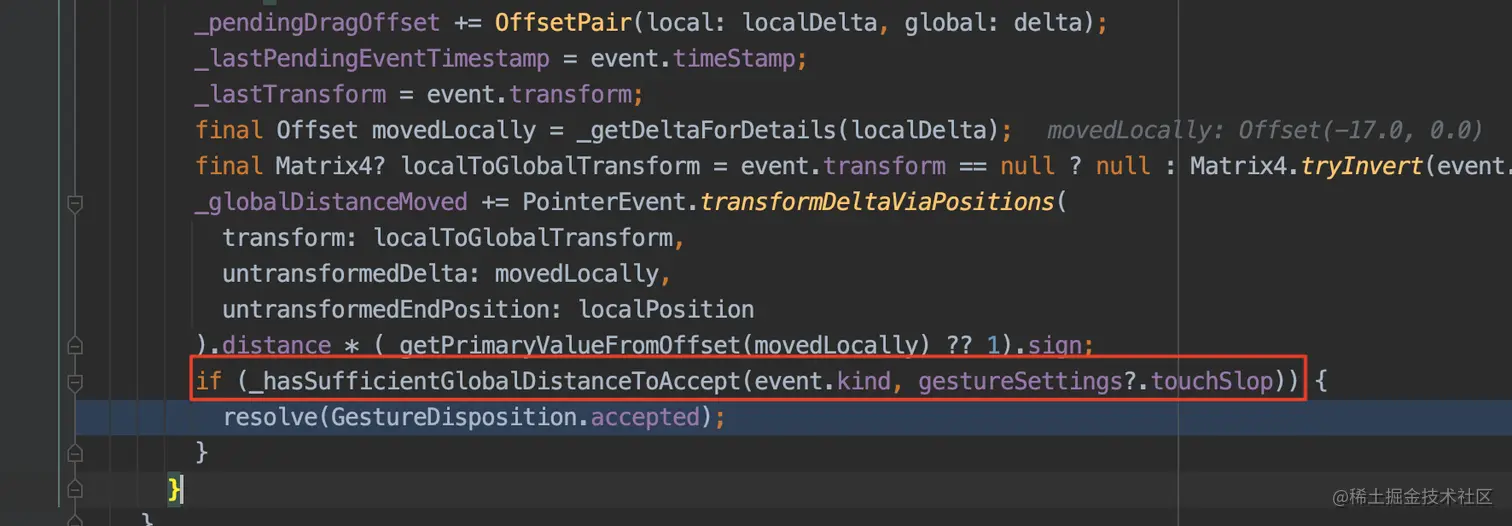This screenshot has height=526, width=1512.
Task: Click the localPosition value
Action: coord(666,310)
